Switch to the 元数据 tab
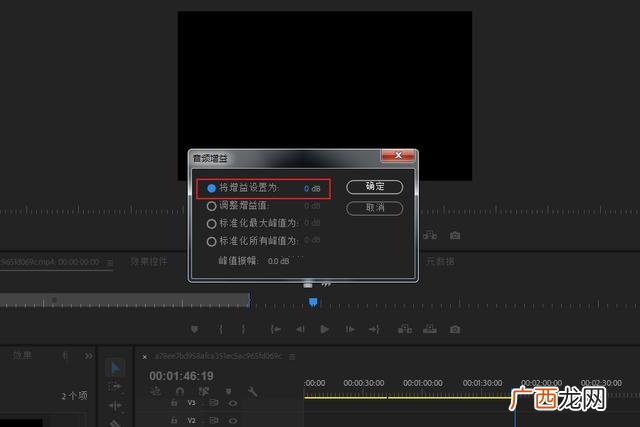This screenshot has height=427, width=640. [x=440, y=261]
